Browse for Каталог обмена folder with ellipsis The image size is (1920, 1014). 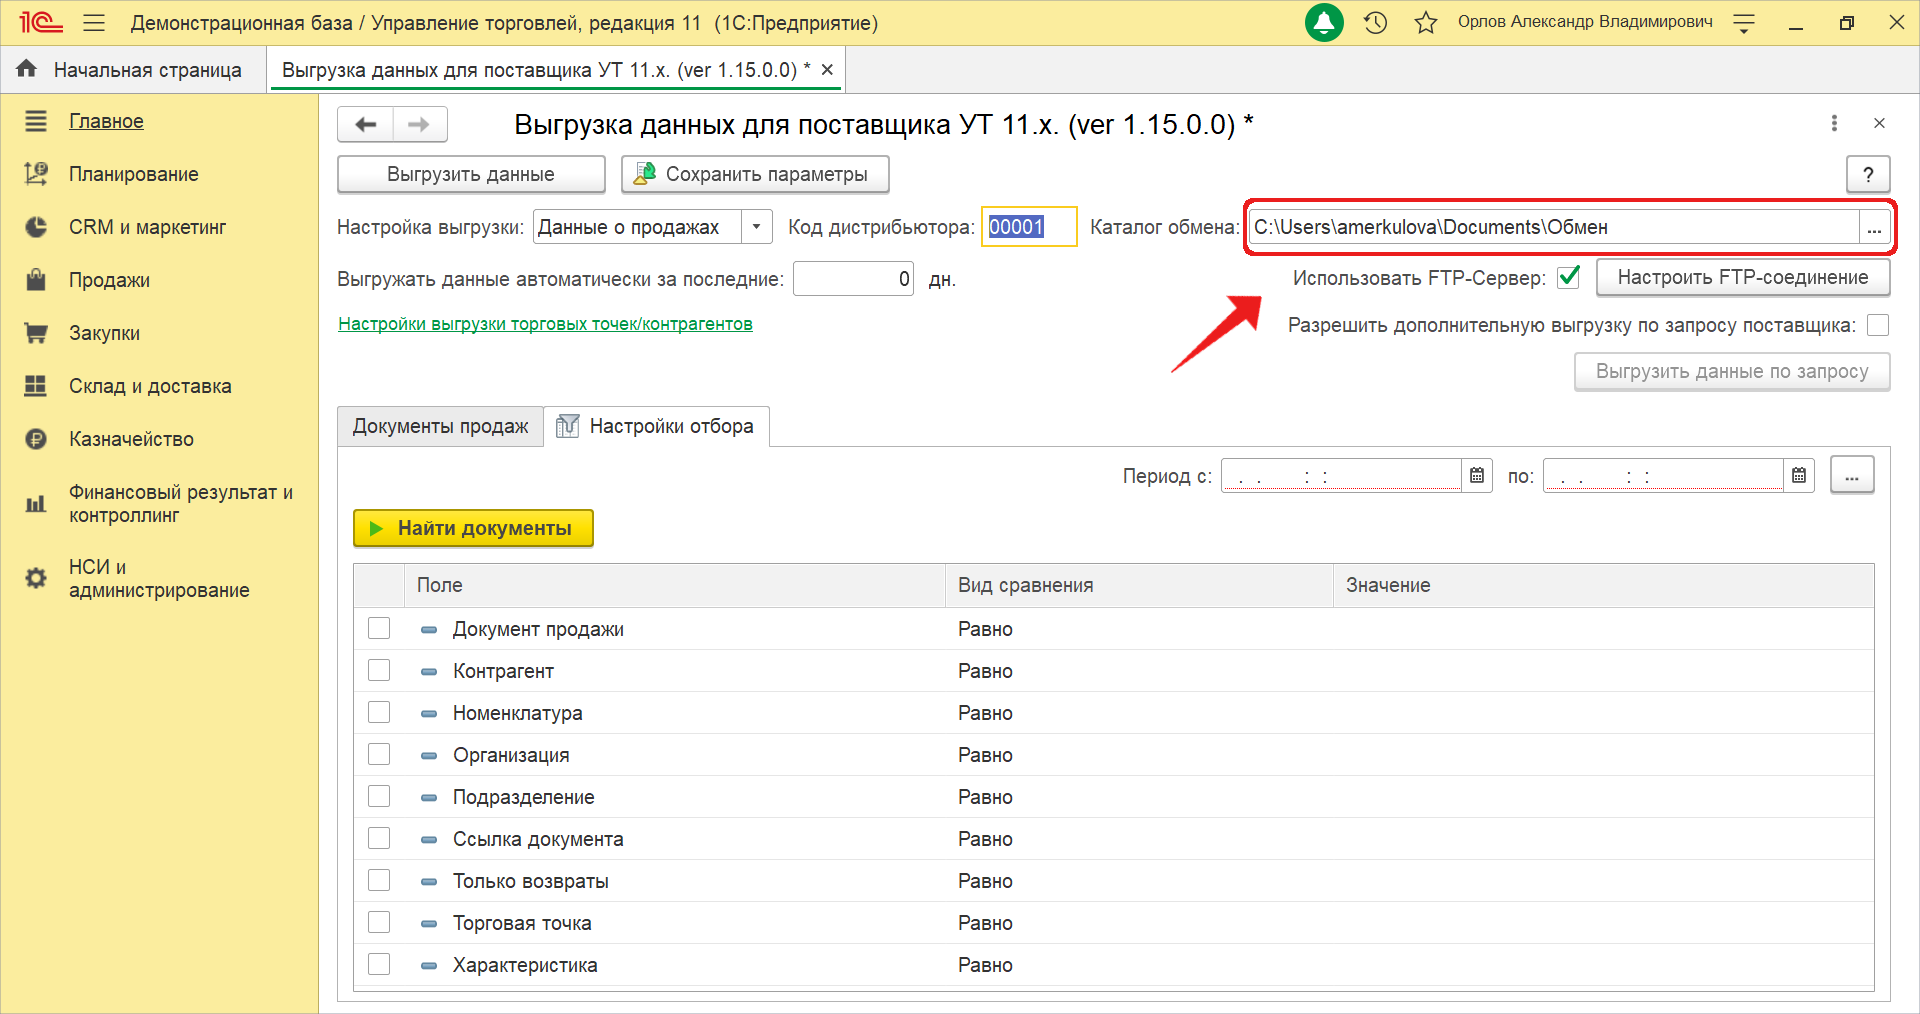point(1873,227)
